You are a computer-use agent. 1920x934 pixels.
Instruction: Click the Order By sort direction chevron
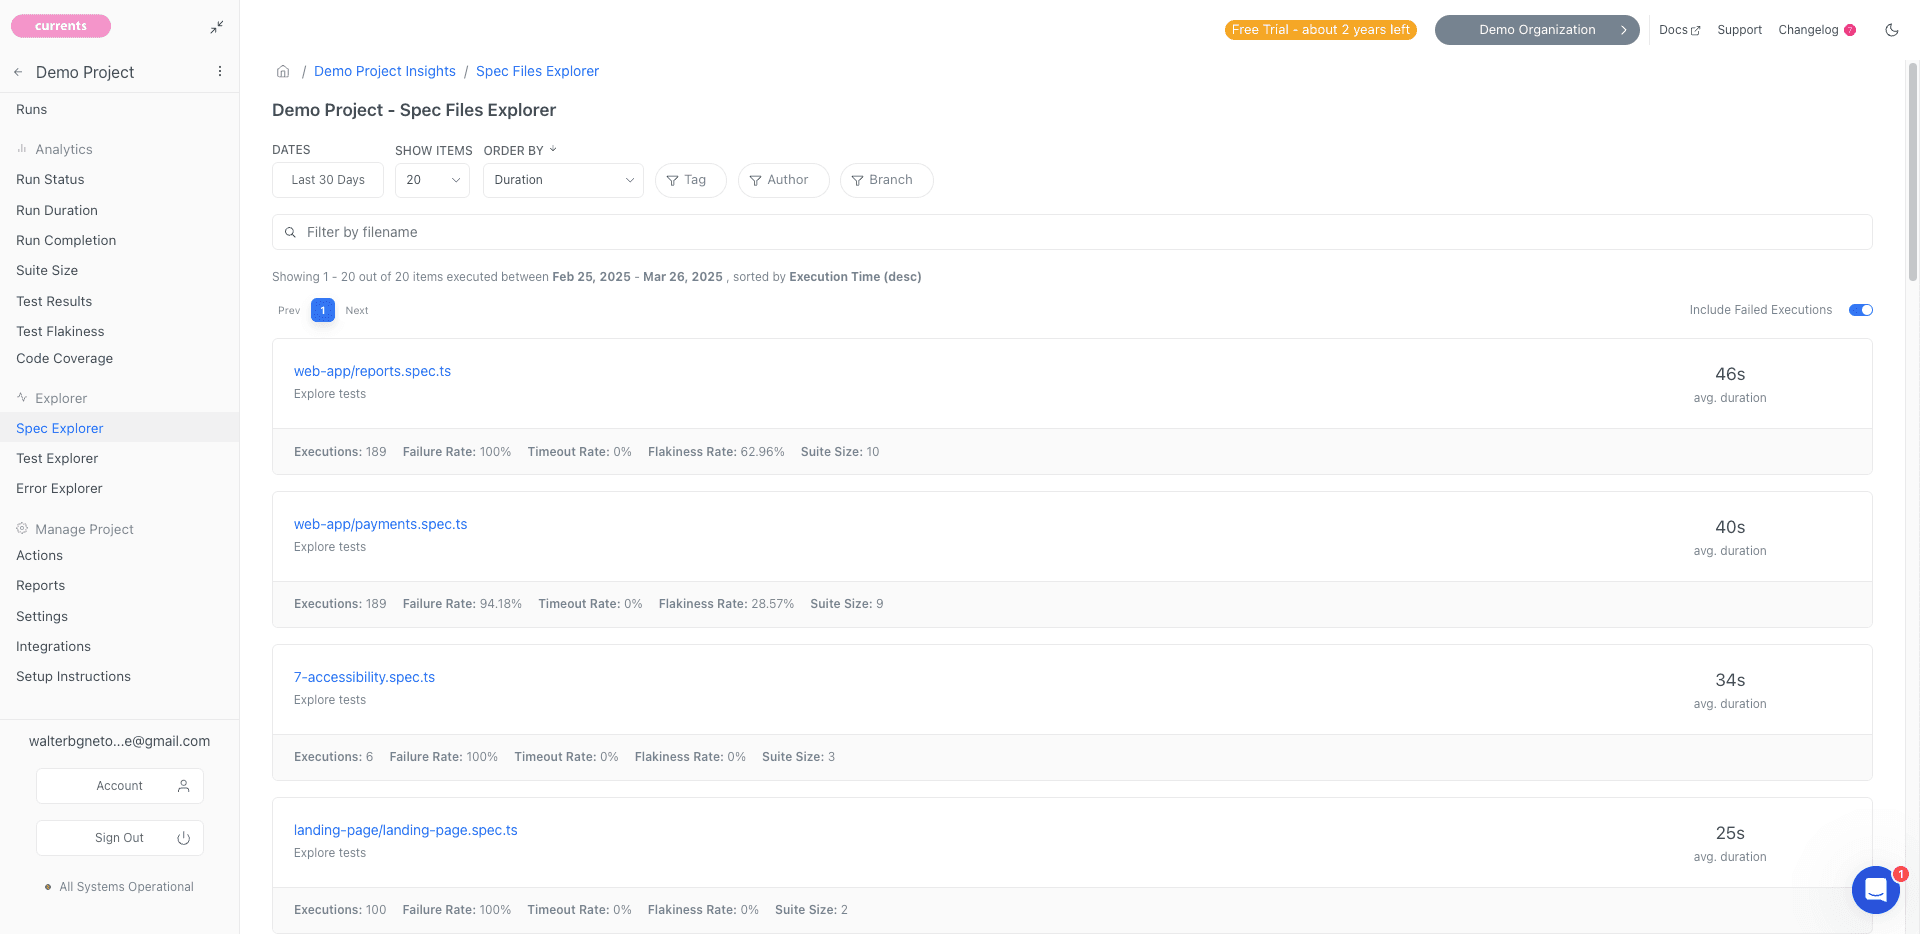click(x=553, y=150)
